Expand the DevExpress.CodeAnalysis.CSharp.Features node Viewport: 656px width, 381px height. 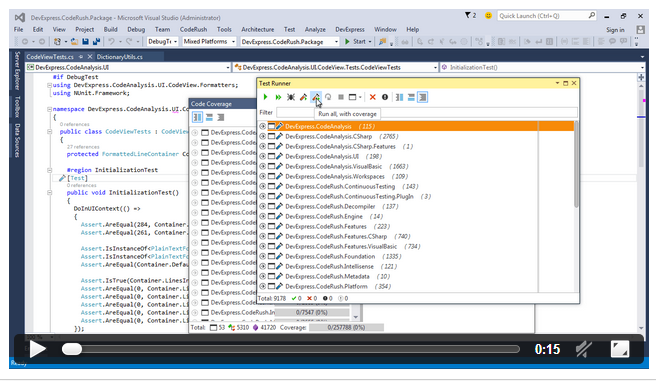(262, 146)
